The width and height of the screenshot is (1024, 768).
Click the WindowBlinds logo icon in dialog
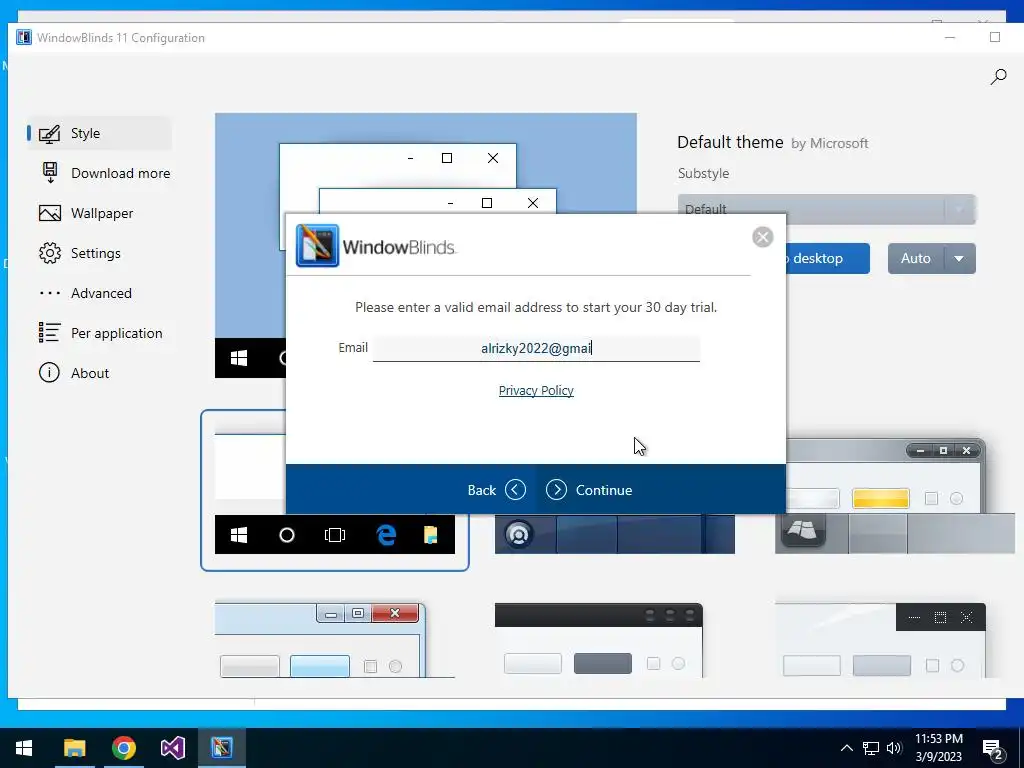tap(317, 246)
